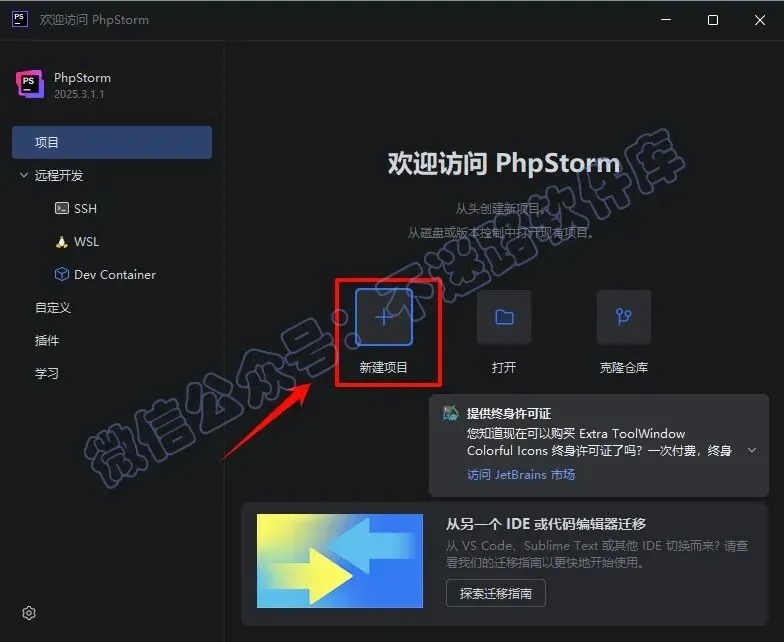Maximize the PhpStorm welcome window

coord(713,20)
